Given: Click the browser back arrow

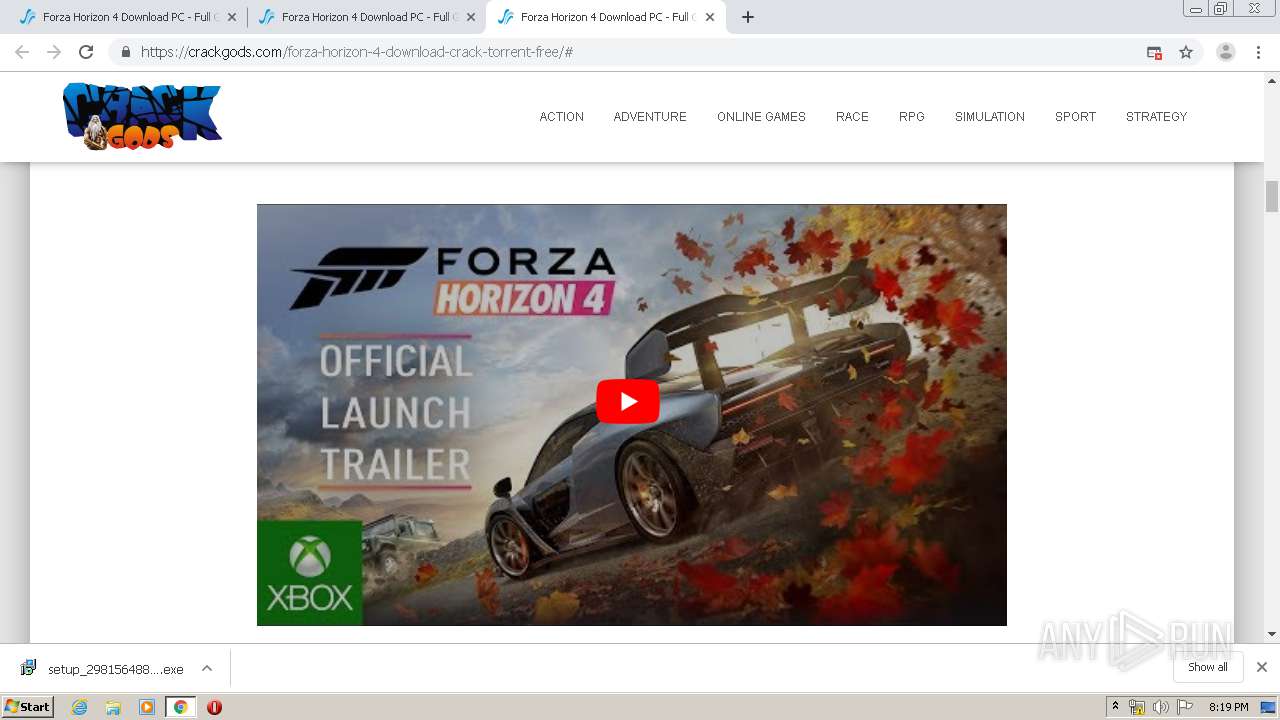Looking at the screenshot, I should click(22, 52).
